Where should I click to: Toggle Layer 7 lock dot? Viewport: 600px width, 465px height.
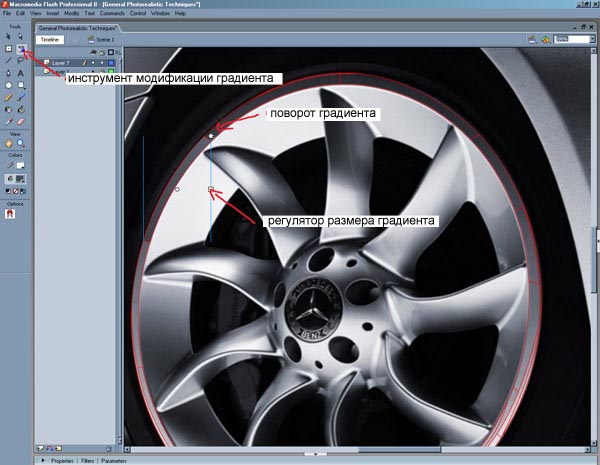coord(102,63)
